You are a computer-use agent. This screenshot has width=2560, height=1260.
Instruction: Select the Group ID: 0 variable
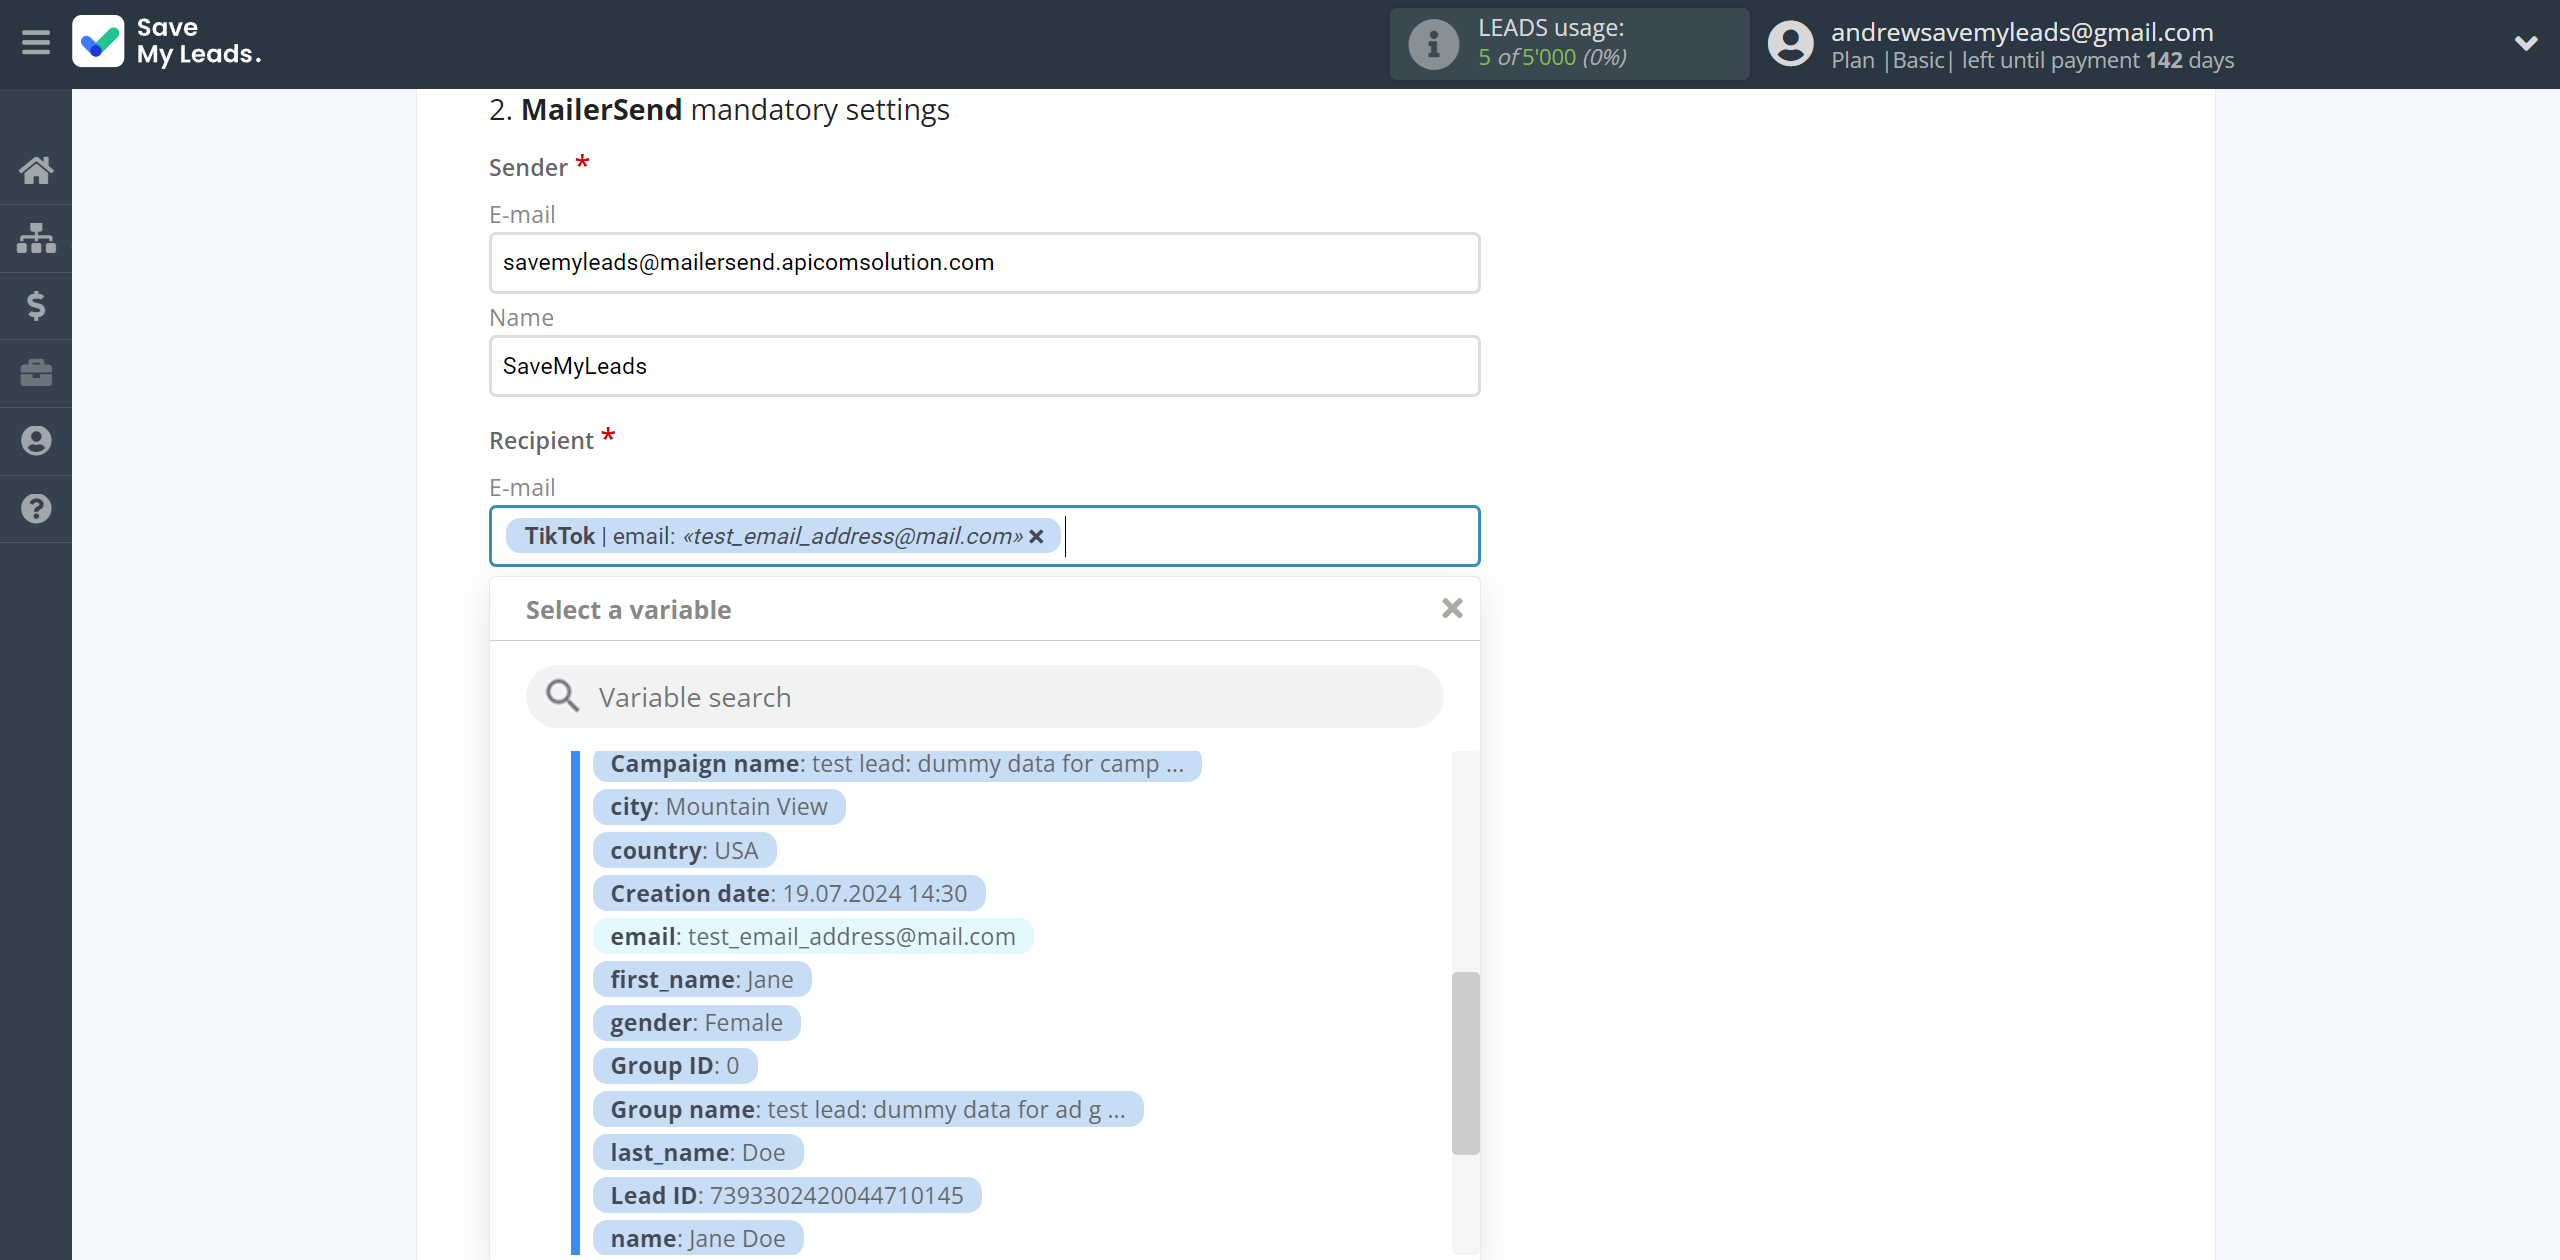click(675, 1066)
